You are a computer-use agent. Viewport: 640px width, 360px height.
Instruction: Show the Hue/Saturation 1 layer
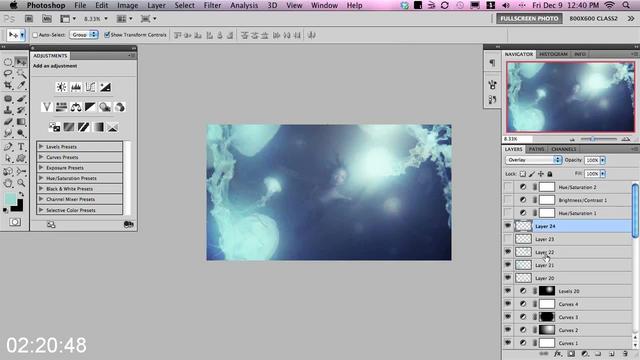[x=508, y=213]
